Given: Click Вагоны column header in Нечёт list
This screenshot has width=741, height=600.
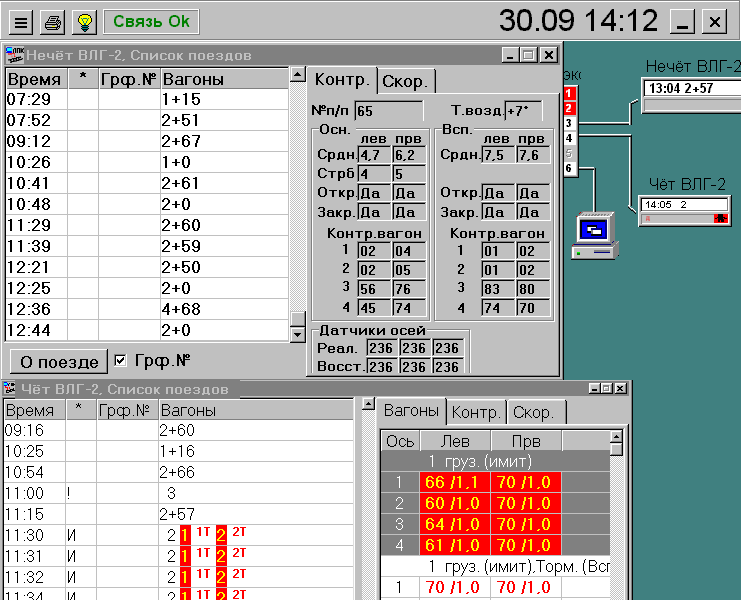Looking at the screenshot, I should [224, 79].
